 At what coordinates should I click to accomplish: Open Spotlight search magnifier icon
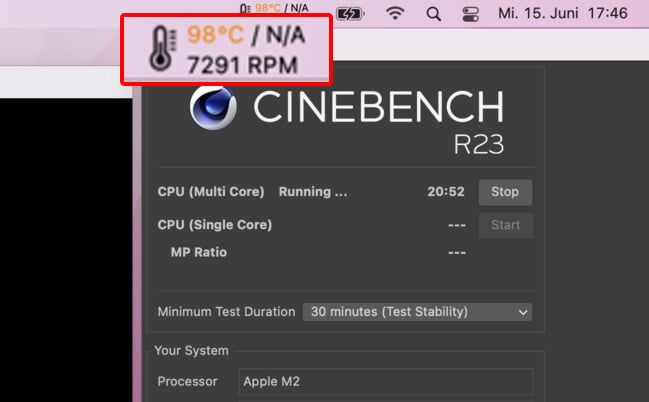click(x=433, y=14)
